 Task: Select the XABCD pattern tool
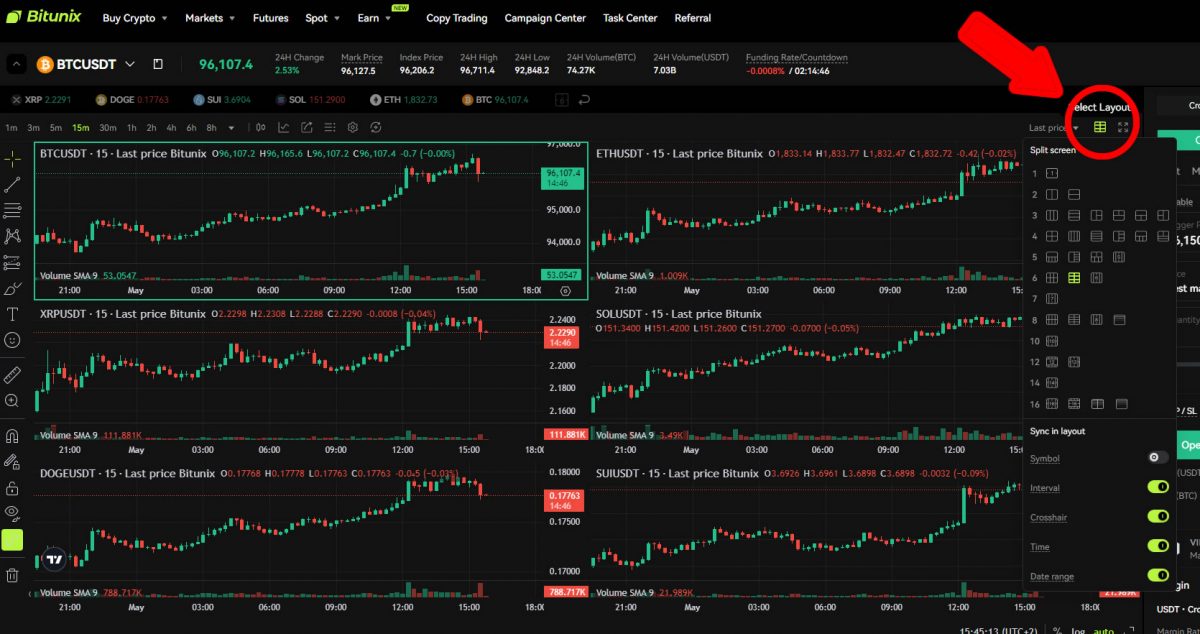[12, 236]
